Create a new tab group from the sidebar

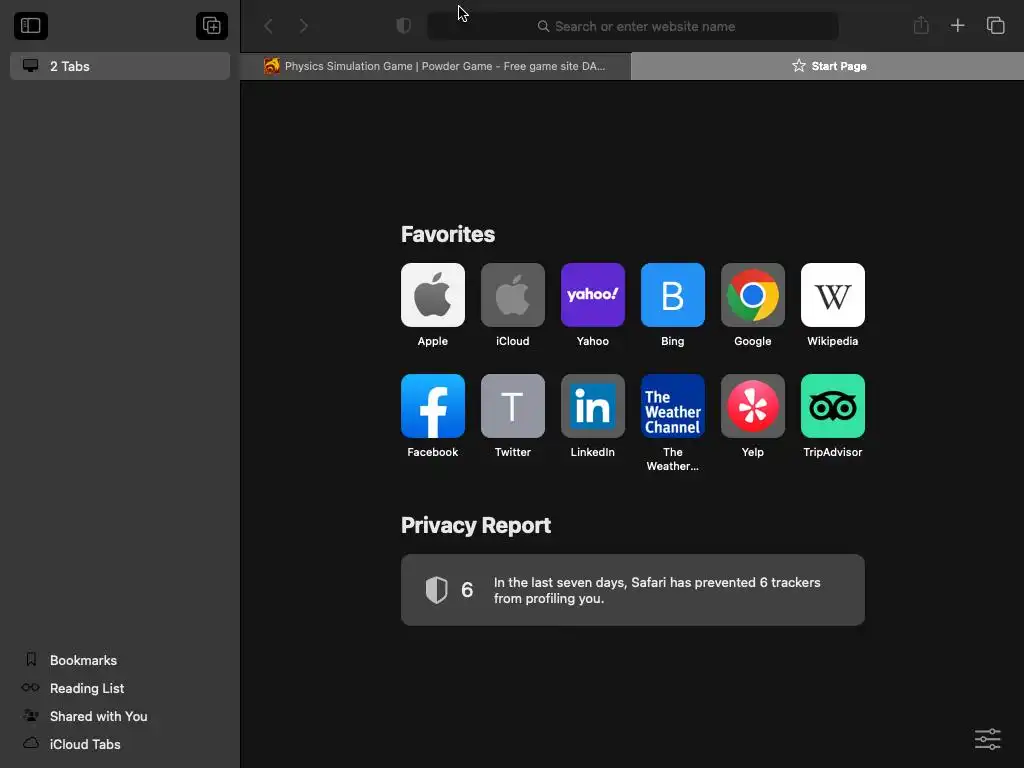[x=212, y=26]
